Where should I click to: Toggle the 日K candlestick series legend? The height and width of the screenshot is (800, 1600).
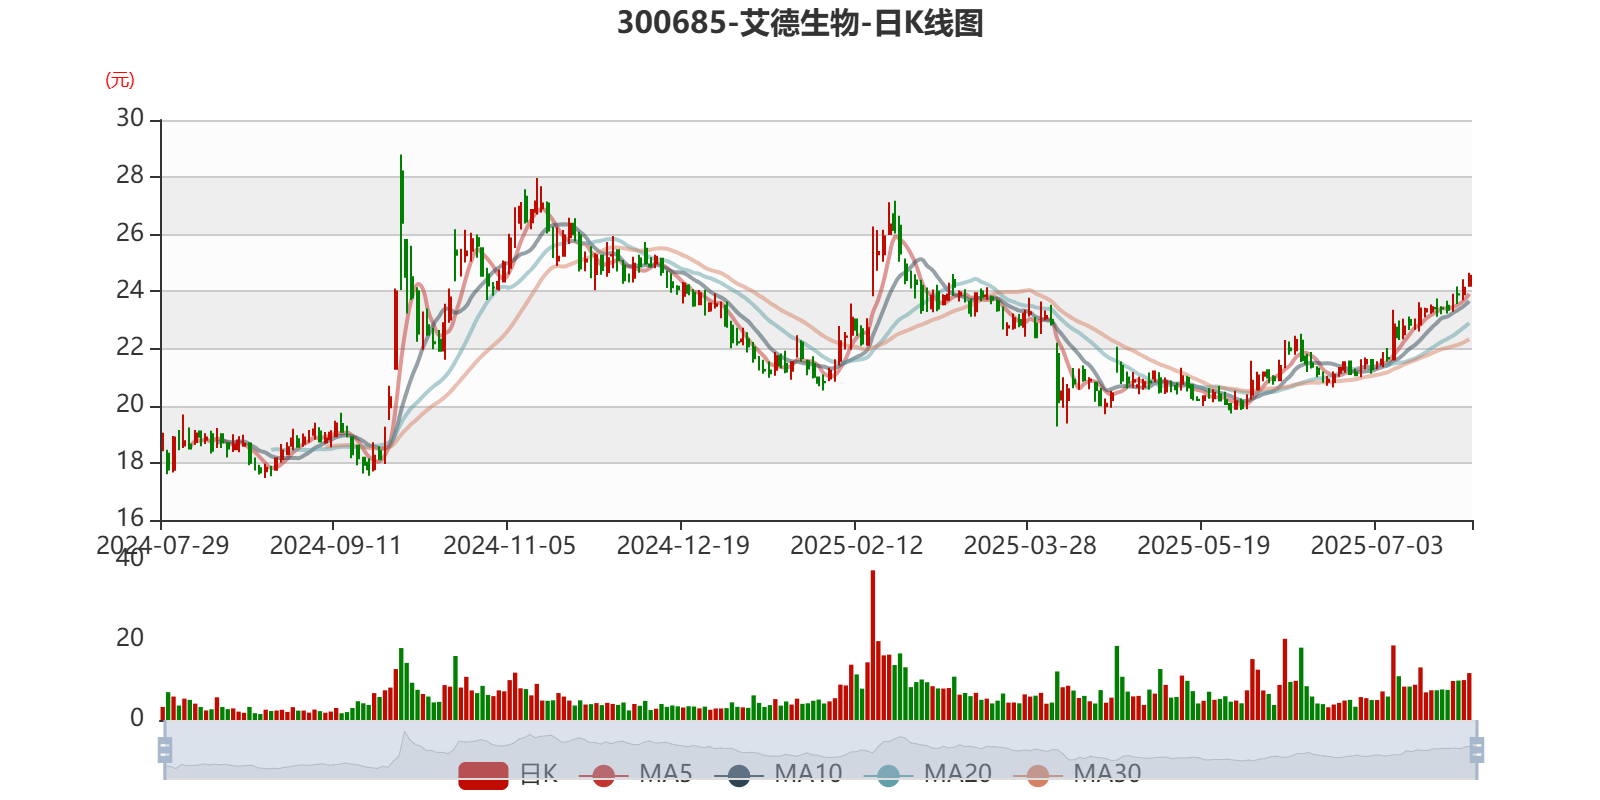[x=508, y=775]
